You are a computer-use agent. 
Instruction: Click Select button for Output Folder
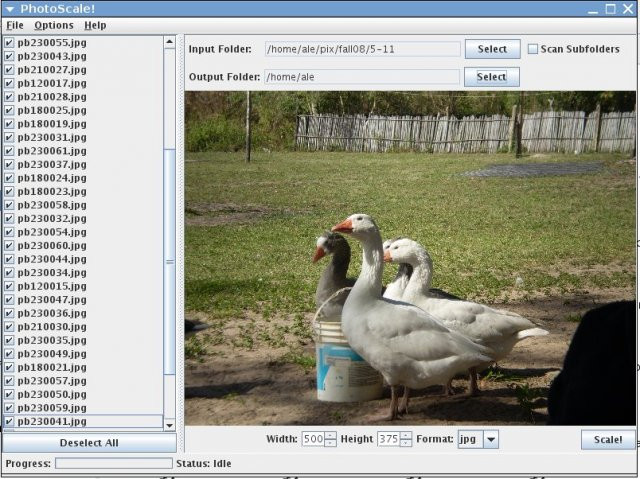(x=492, y=77)
